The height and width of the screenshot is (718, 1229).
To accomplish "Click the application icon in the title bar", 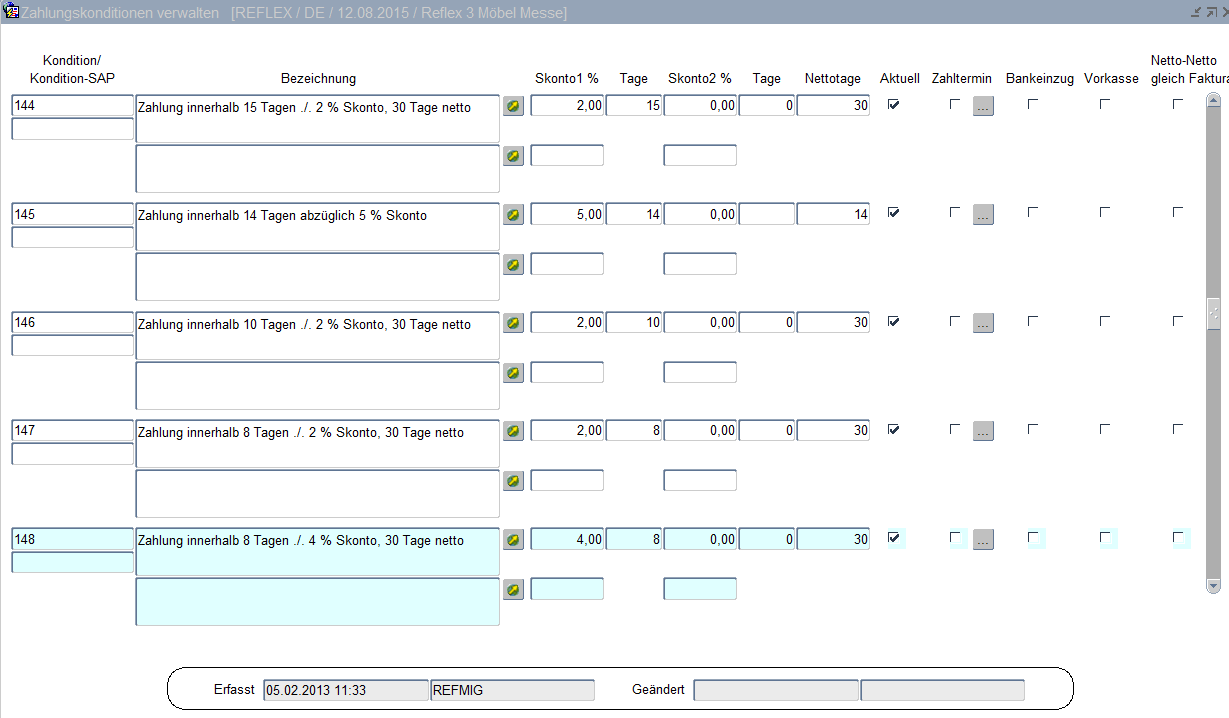I will (12, 12).
